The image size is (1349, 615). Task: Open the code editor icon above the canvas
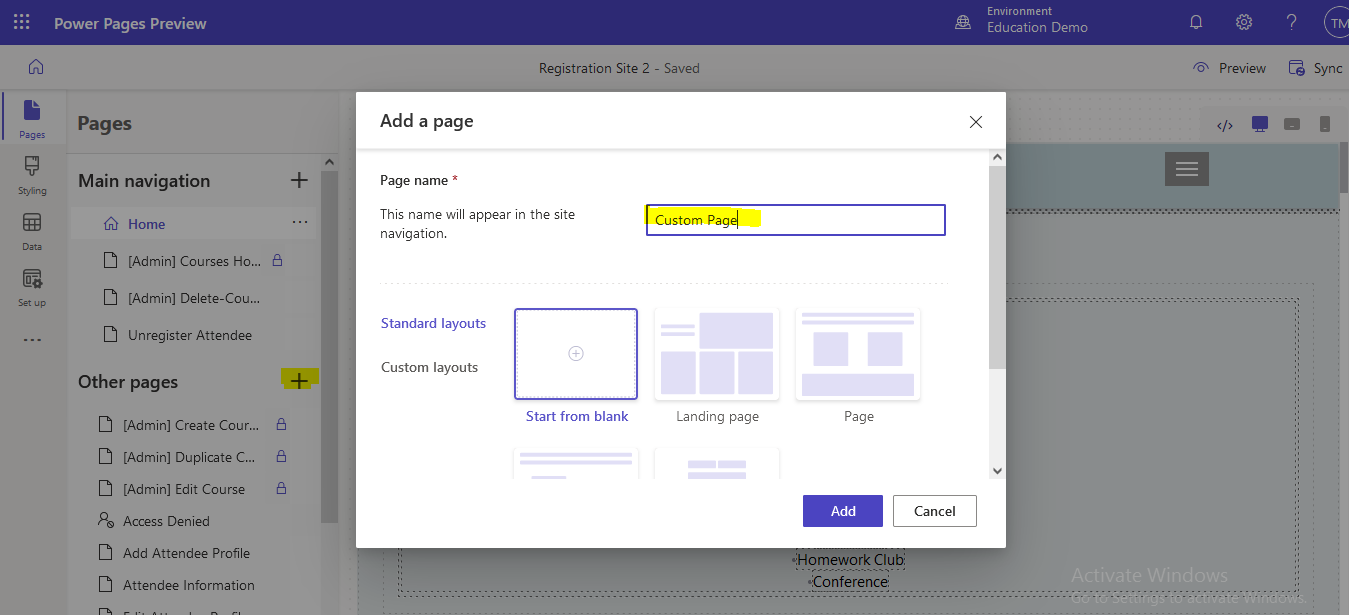point(1224,123)
